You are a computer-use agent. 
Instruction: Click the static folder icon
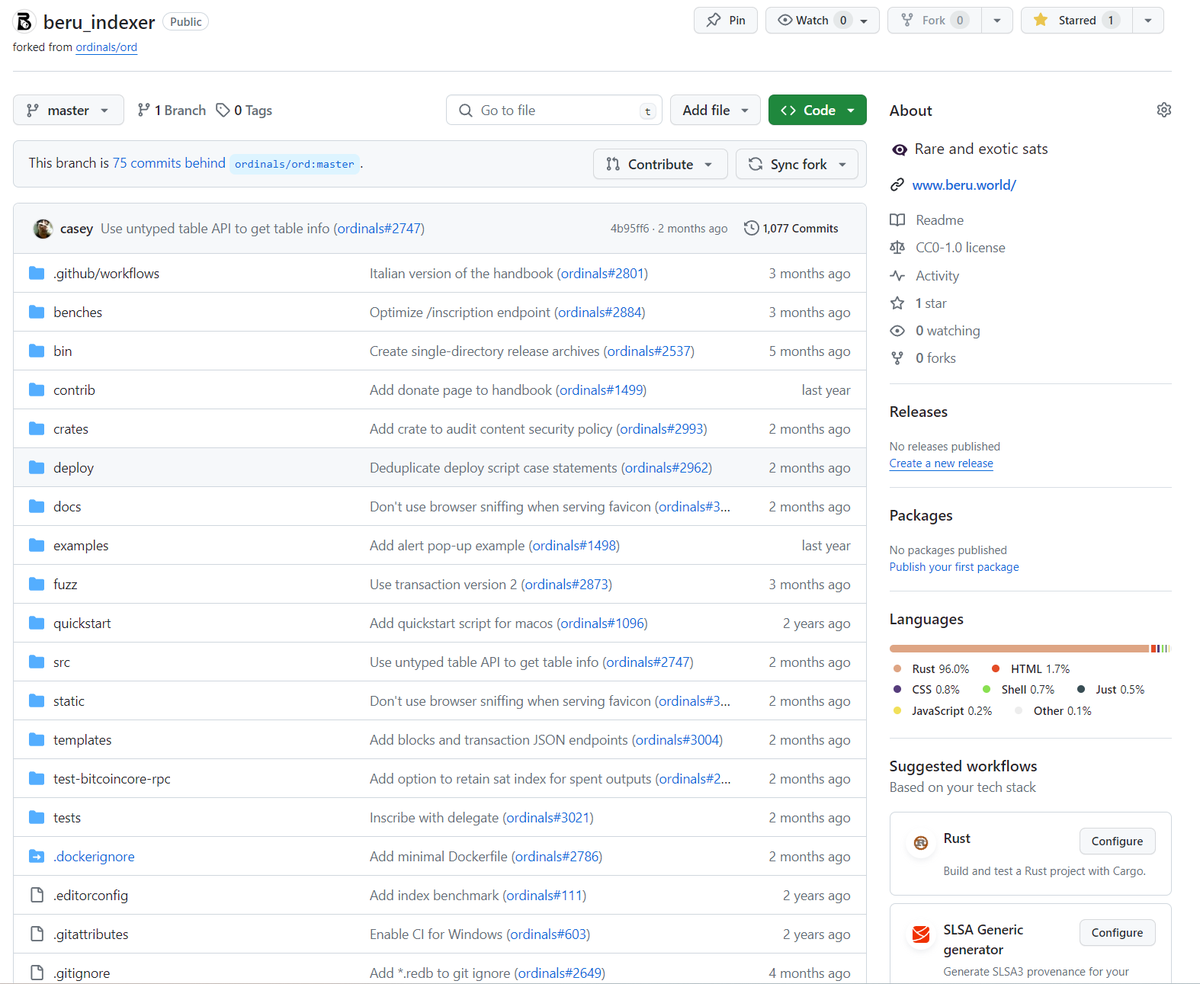click(x=37, y=701)
